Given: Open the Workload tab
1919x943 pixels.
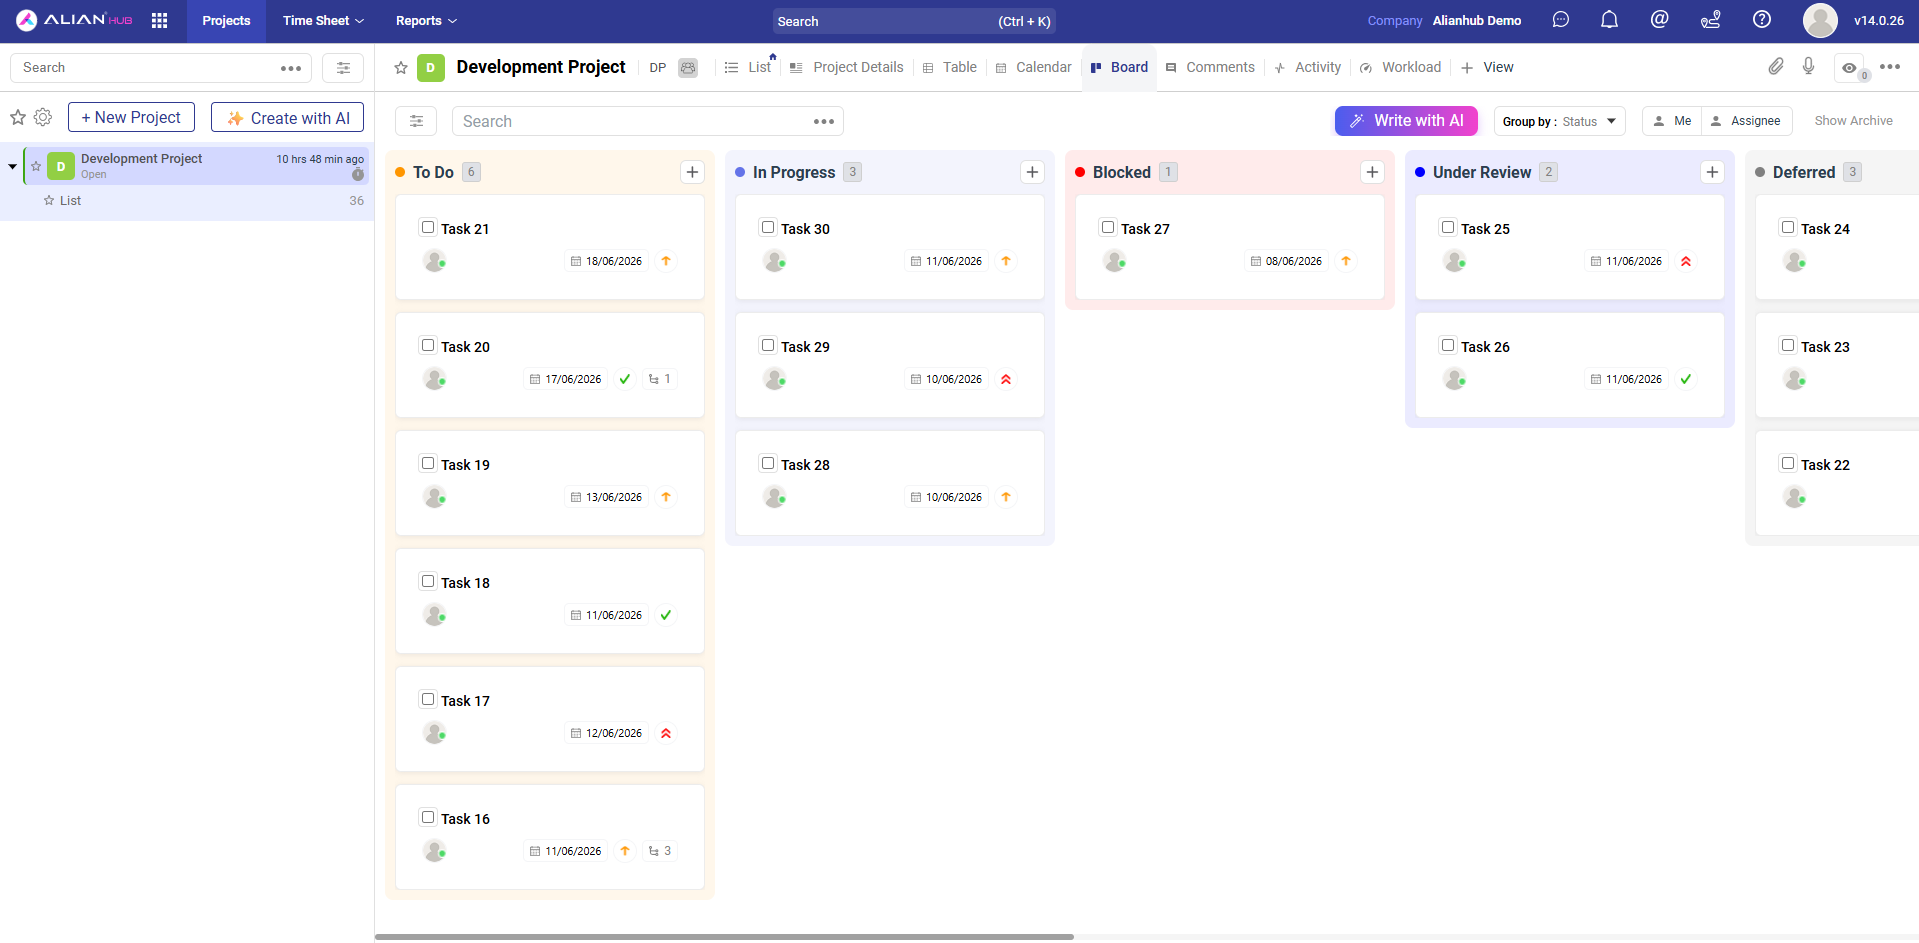Looking at the screenshot, I should [x=1400, y=67].
